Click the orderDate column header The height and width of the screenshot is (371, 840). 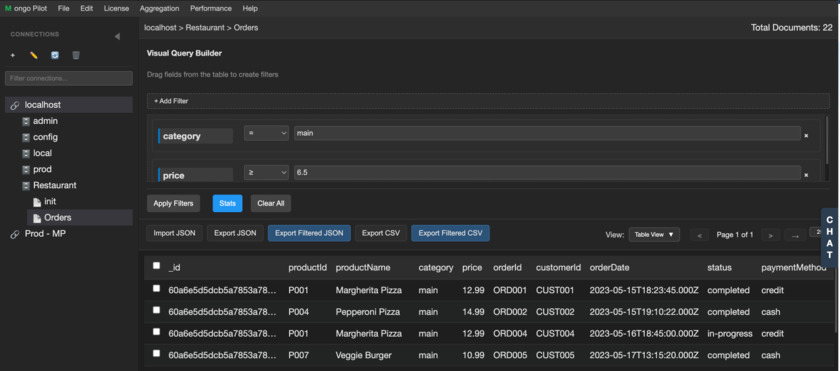609,268
